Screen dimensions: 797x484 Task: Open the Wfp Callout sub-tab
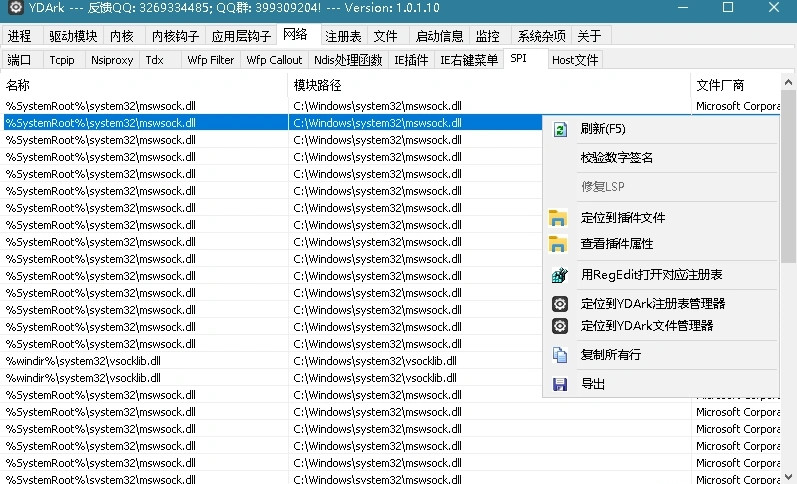click(x=274, y=60)
